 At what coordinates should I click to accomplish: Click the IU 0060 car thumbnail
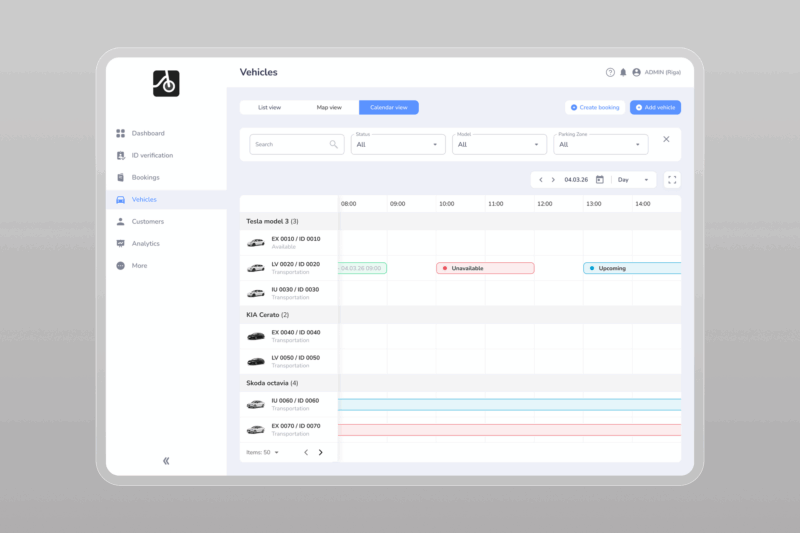(256, 404)
